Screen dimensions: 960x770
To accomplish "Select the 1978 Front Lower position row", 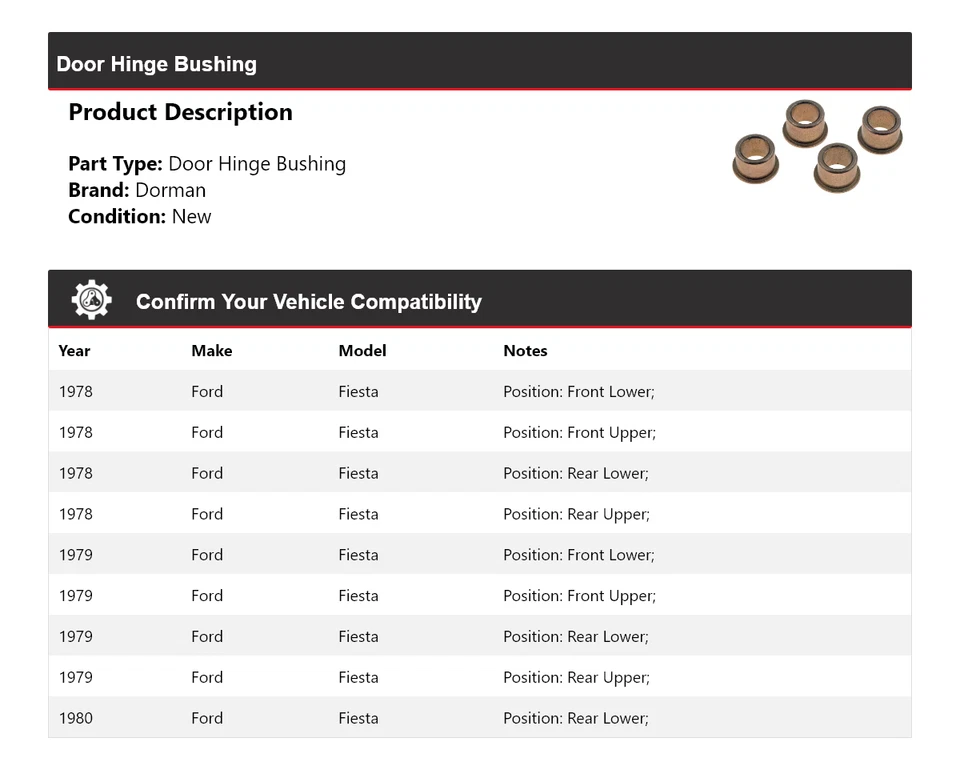I will click(479, 391).
